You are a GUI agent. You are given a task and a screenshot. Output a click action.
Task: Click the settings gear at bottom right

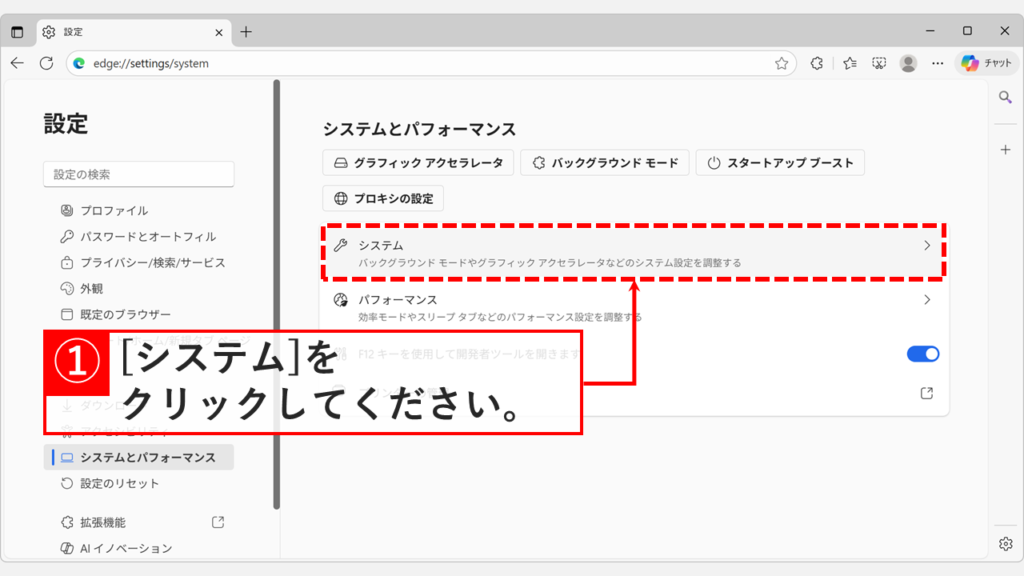coord(1005,542)
